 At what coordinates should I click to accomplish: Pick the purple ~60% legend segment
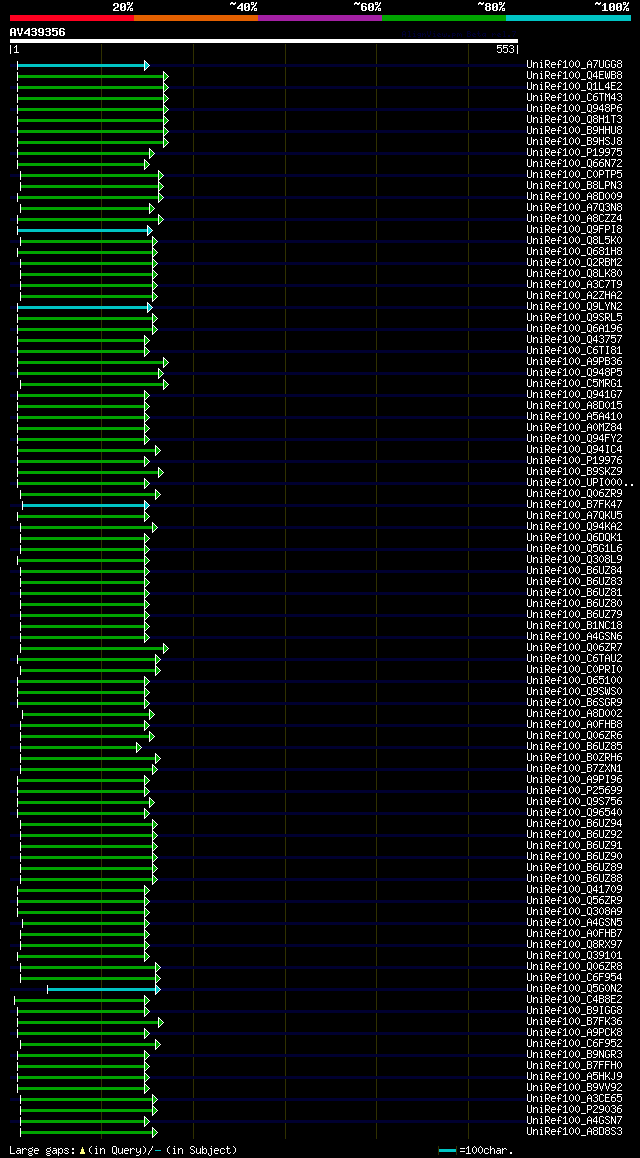point(320,17)
